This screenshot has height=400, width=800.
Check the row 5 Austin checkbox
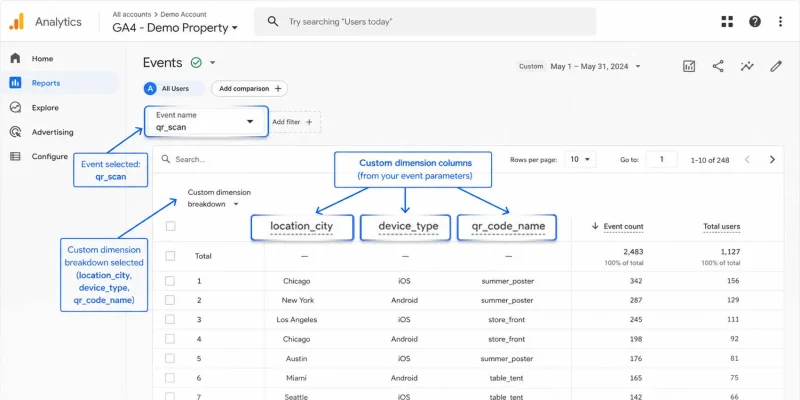click(x=170, y=358)
